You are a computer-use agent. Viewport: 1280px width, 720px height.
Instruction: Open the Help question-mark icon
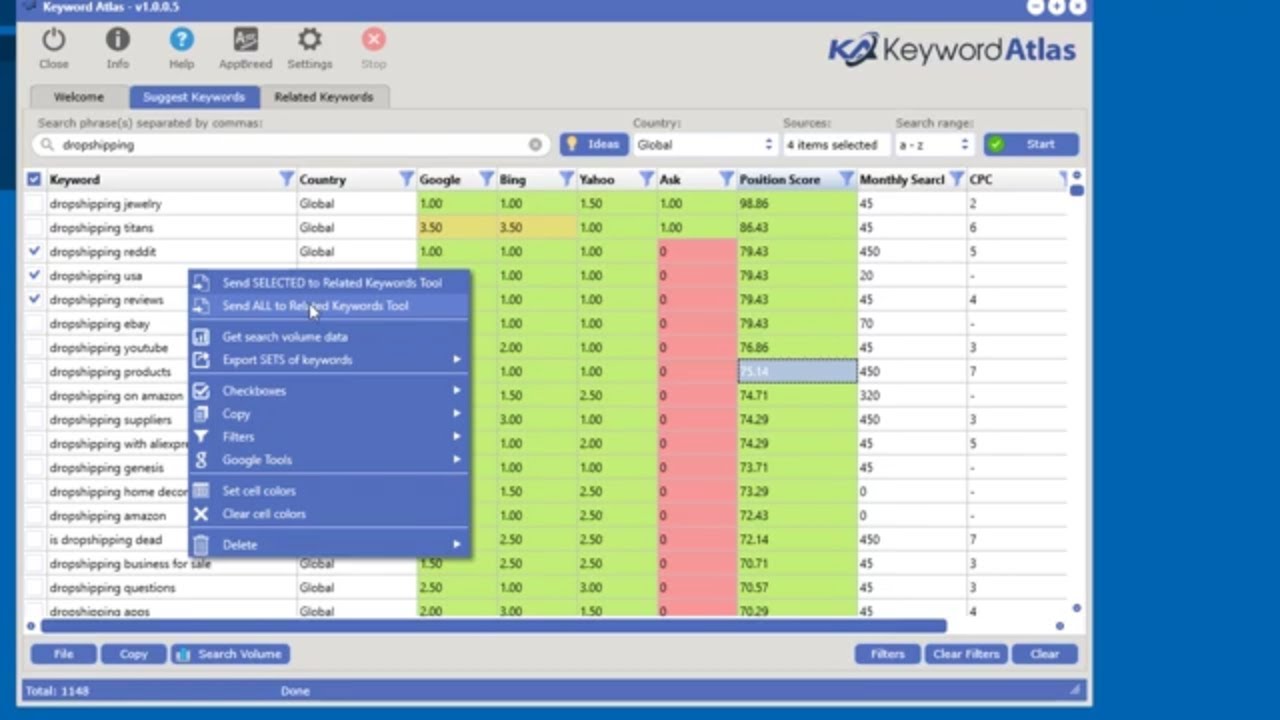tap(181, 40)
